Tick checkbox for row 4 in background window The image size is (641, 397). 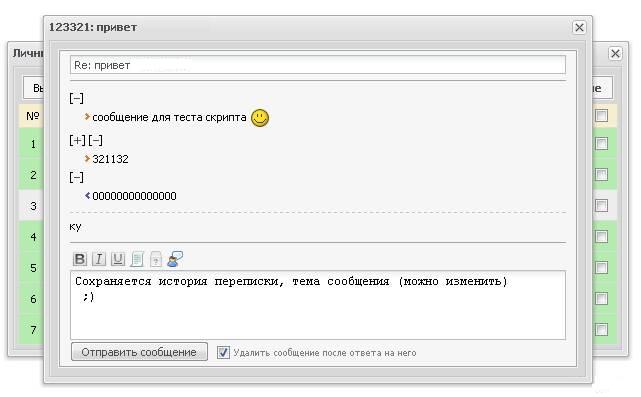tap(601, 236)
